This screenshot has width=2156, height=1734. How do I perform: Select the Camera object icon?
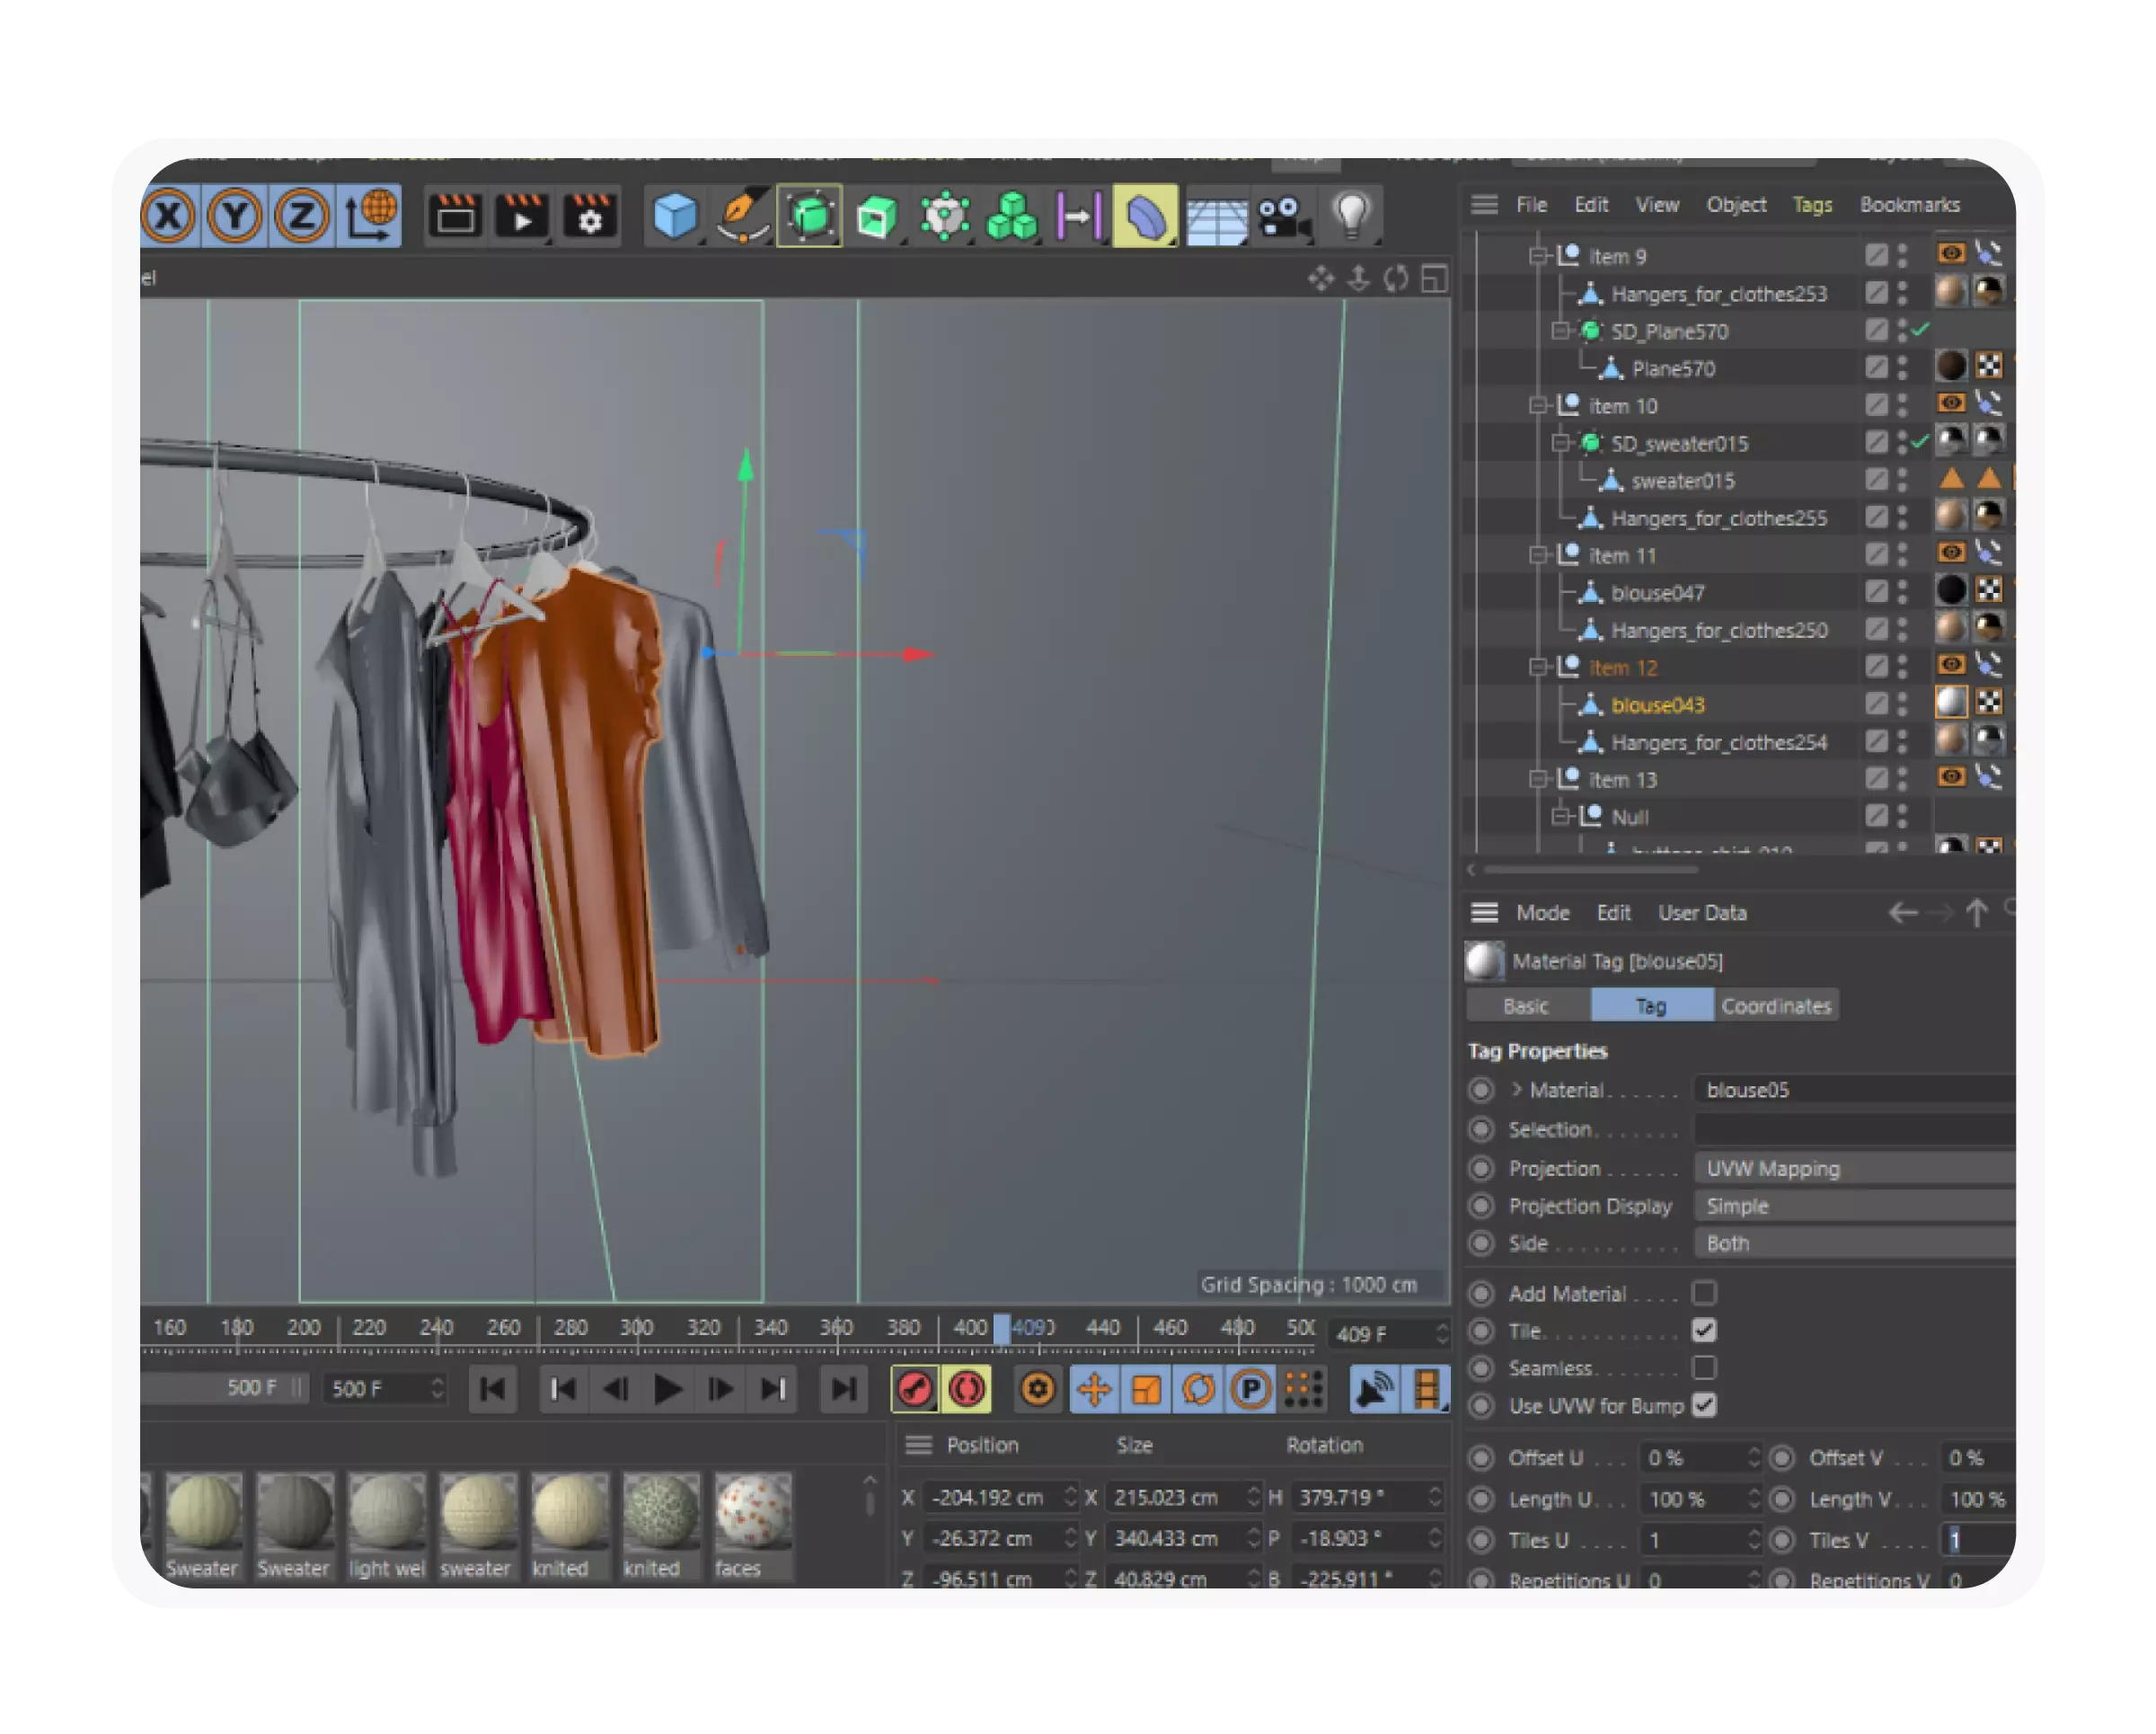[1283, 215]
